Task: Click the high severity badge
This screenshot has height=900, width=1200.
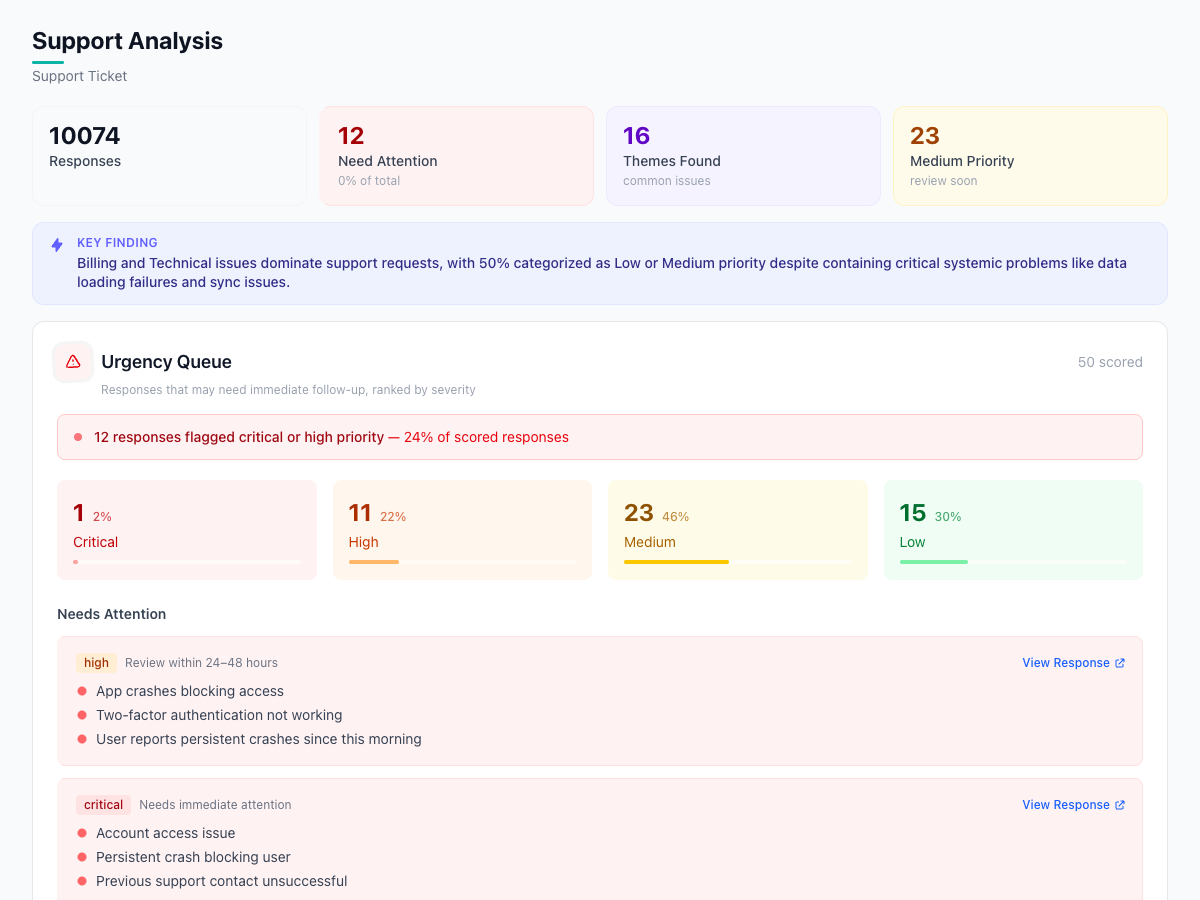Action: [96, 662]
